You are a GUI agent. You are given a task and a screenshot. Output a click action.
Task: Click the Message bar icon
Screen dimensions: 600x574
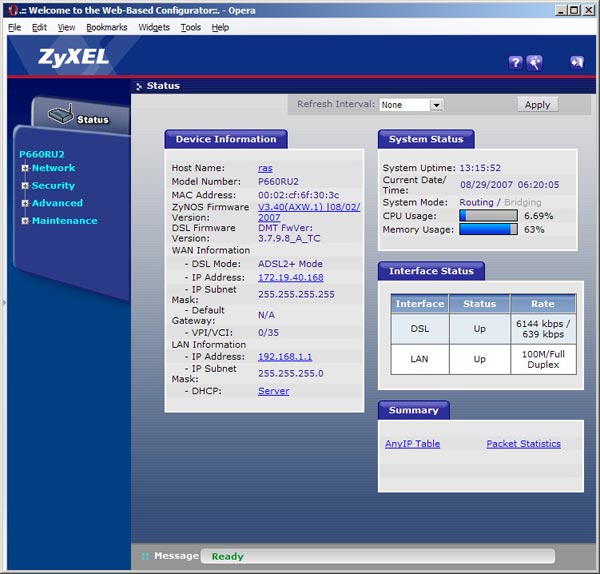point(145,556)
